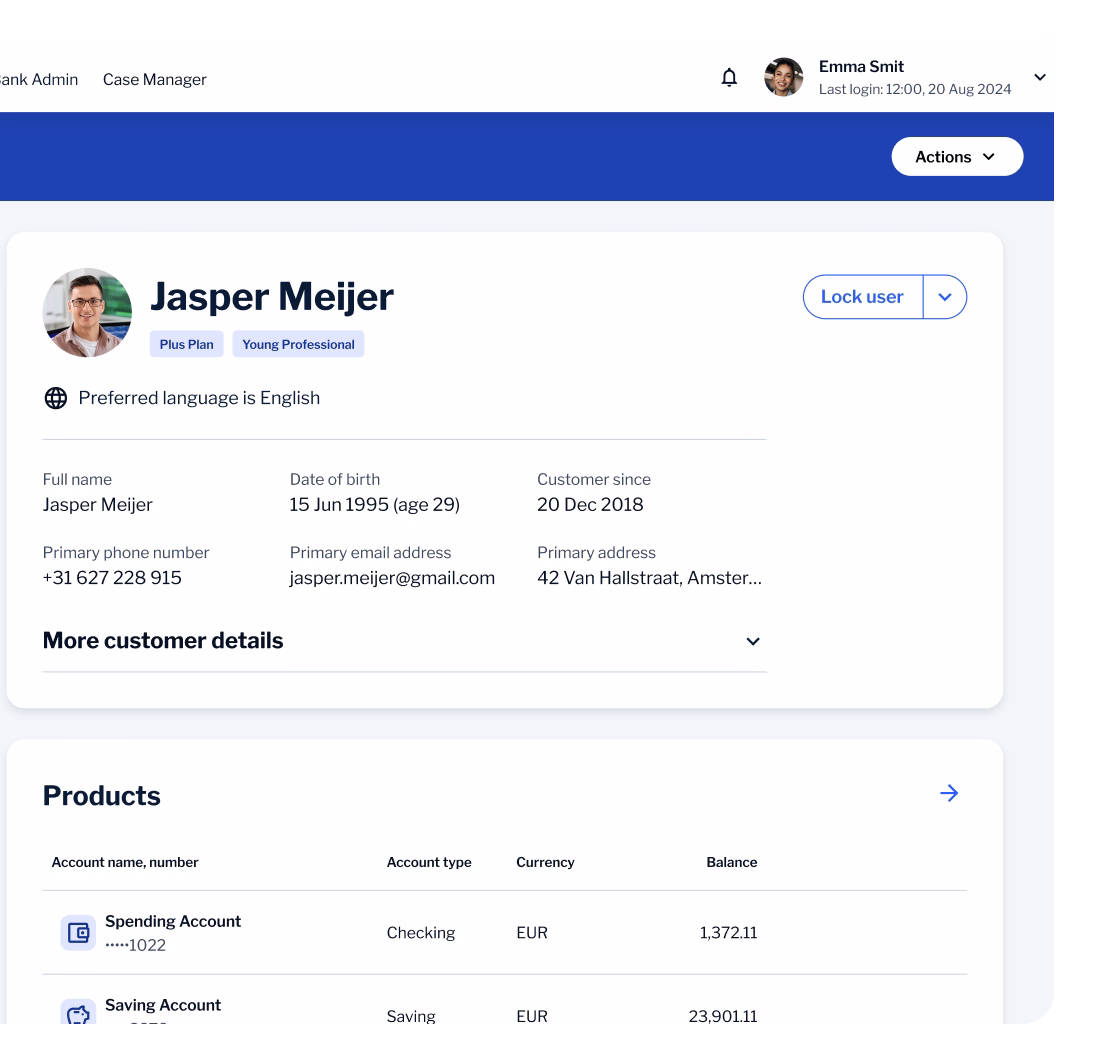The image size is (1118, 1064).
Task: Click the Jasper Meijer heading name
Action: [272, 297]
